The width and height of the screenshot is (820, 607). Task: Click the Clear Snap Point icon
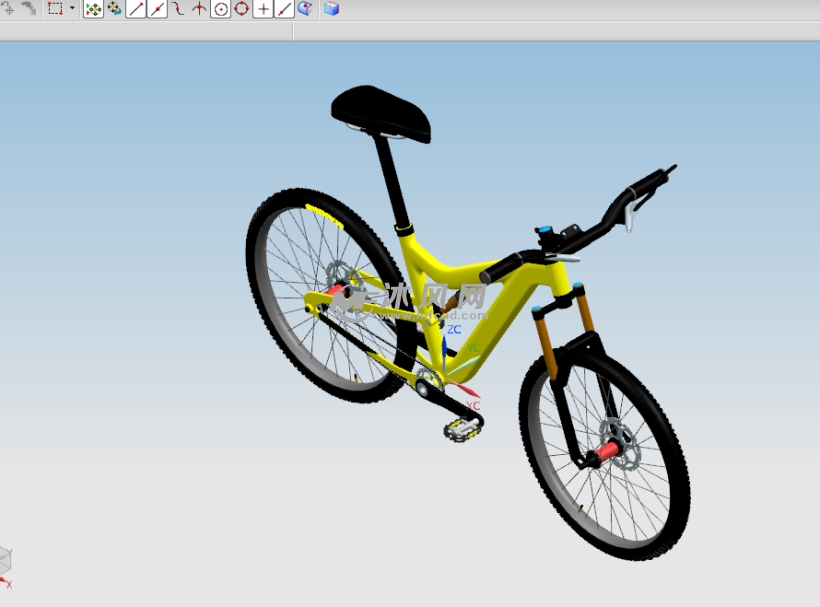click(x=114, y=9)
